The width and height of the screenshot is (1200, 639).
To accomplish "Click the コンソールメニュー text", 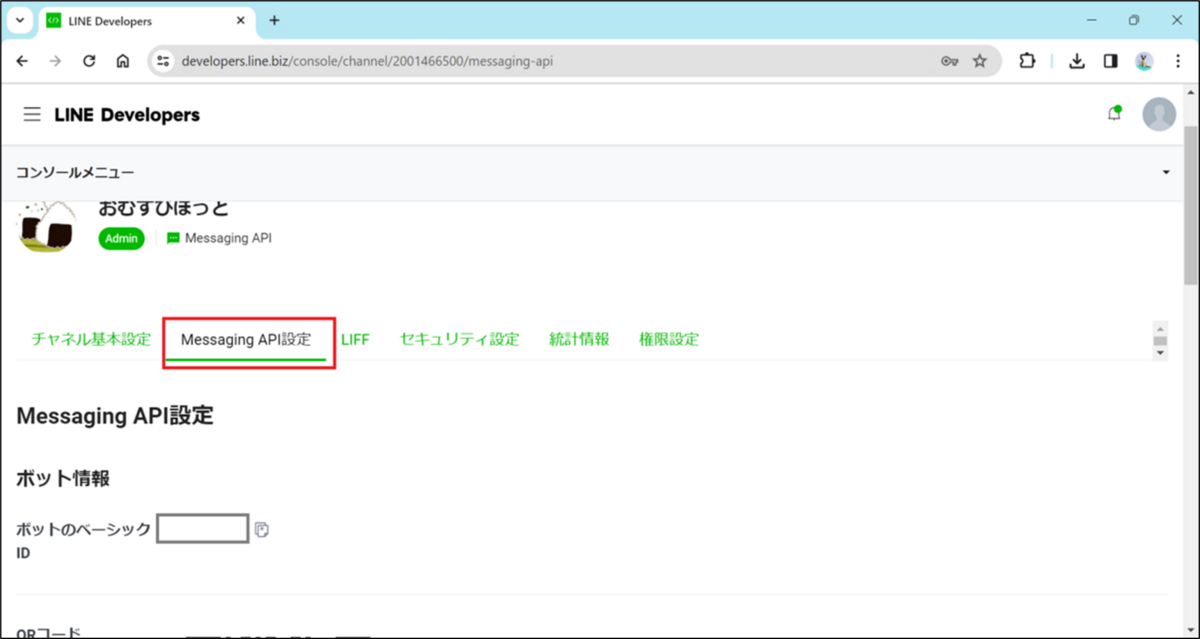I will tap(75, 173).
